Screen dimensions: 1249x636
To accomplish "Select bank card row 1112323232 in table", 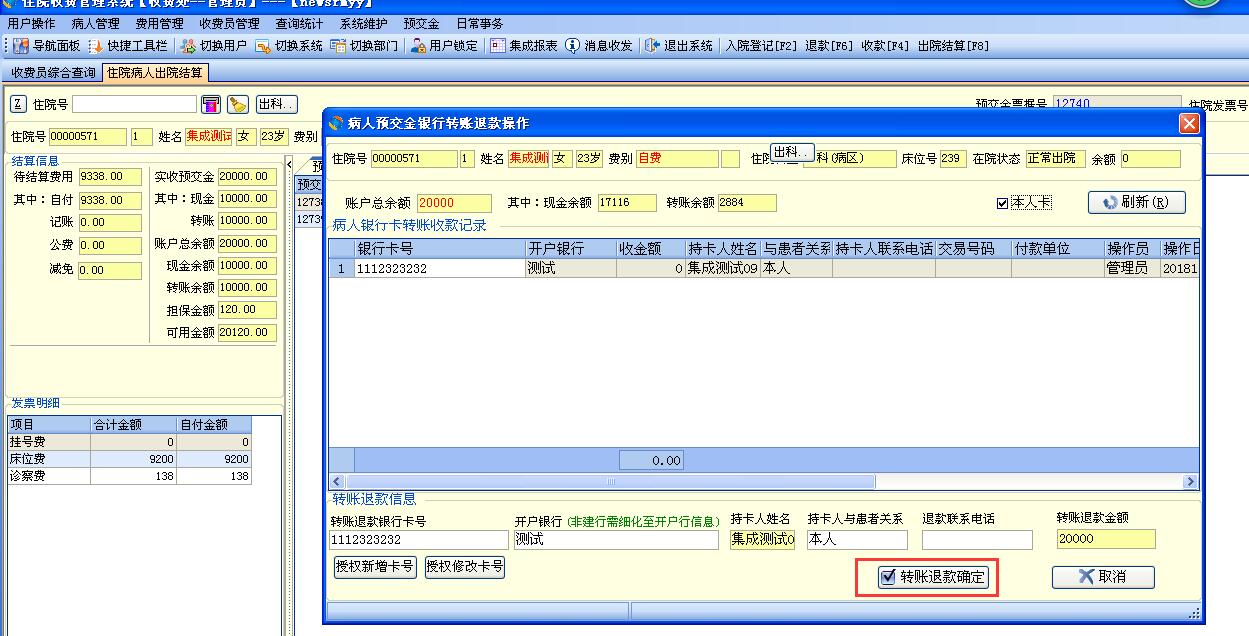I will (x=764, y=268).
